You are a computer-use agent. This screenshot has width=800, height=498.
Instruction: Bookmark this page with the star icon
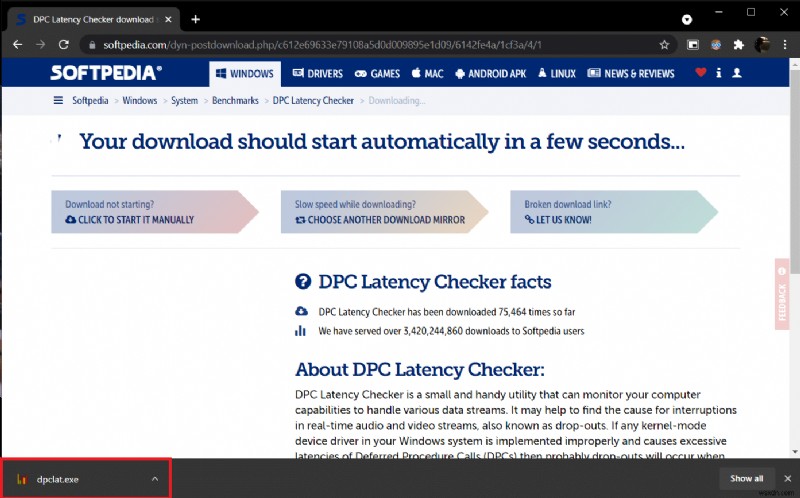[x=664, y=45]
